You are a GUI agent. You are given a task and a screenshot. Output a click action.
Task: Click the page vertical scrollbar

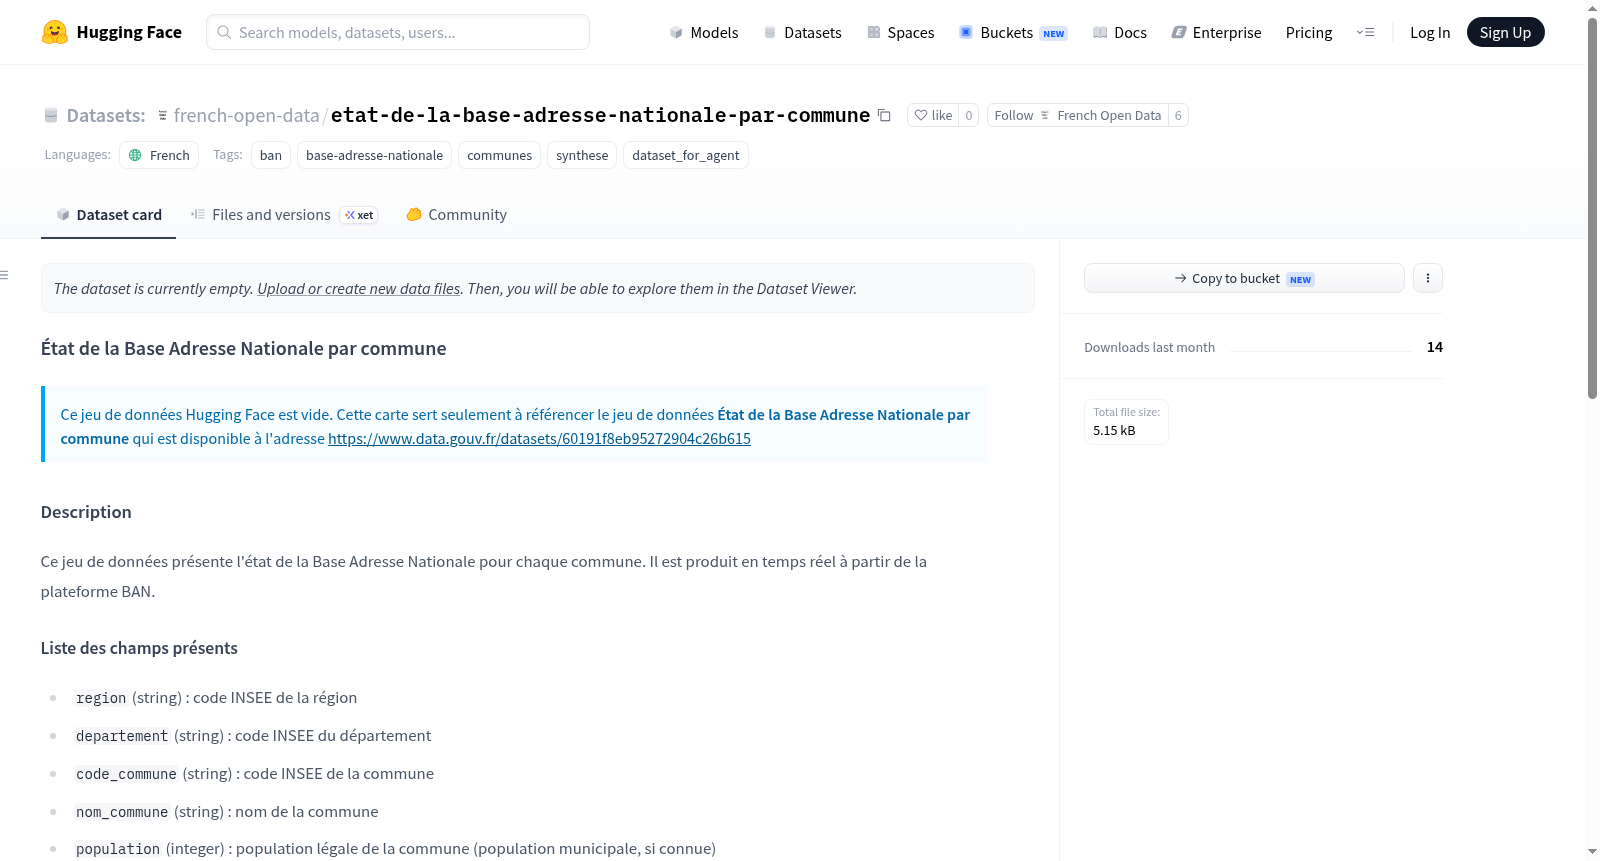click(1592, 208)
